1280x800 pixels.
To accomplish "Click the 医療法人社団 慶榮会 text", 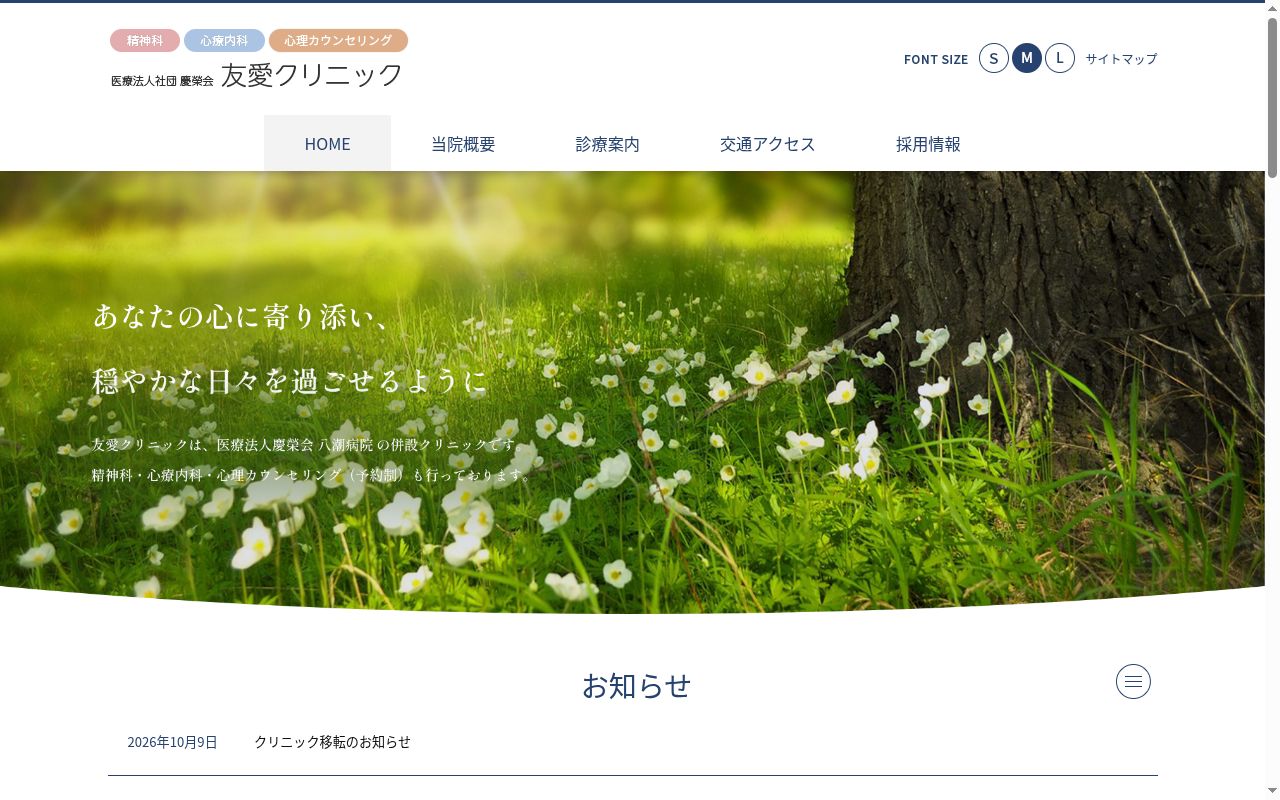I will pos(162,80).
